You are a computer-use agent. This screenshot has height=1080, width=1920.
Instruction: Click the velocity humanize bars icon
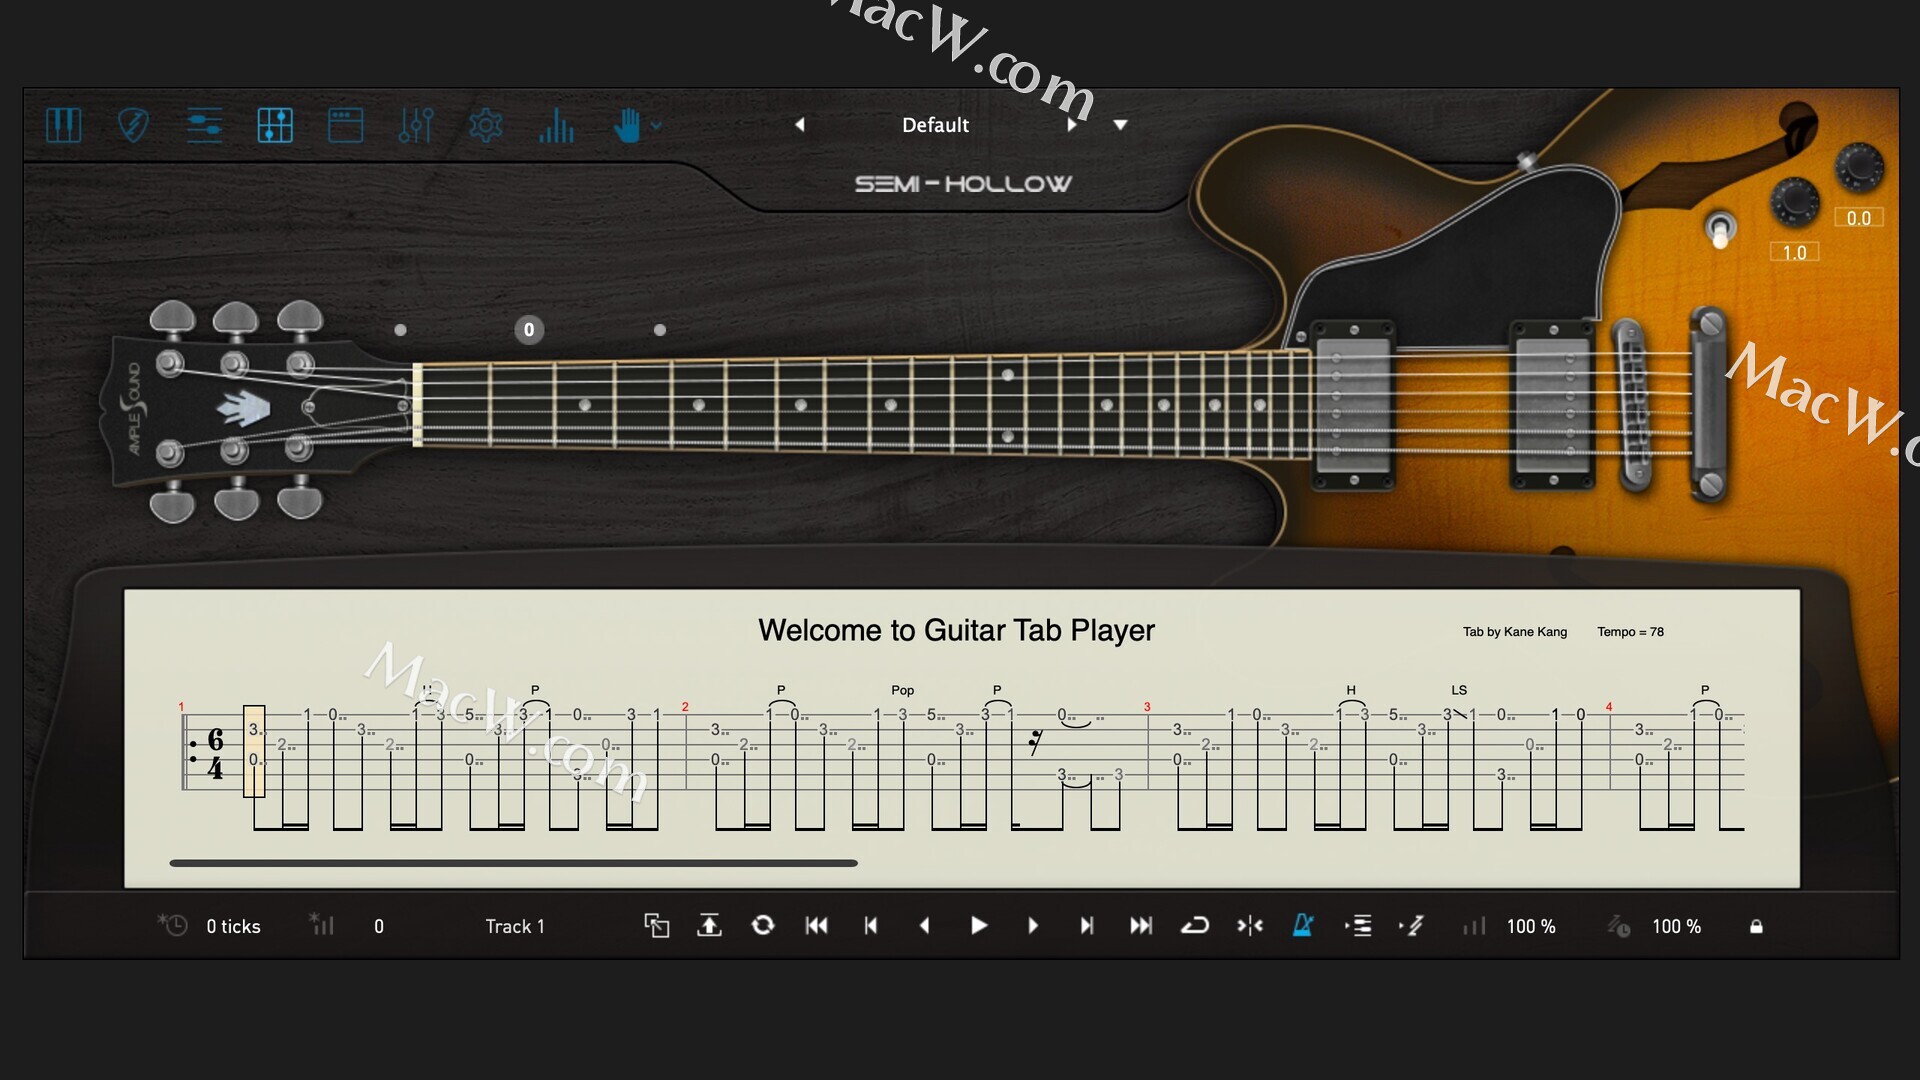click(x=321, y=925)
